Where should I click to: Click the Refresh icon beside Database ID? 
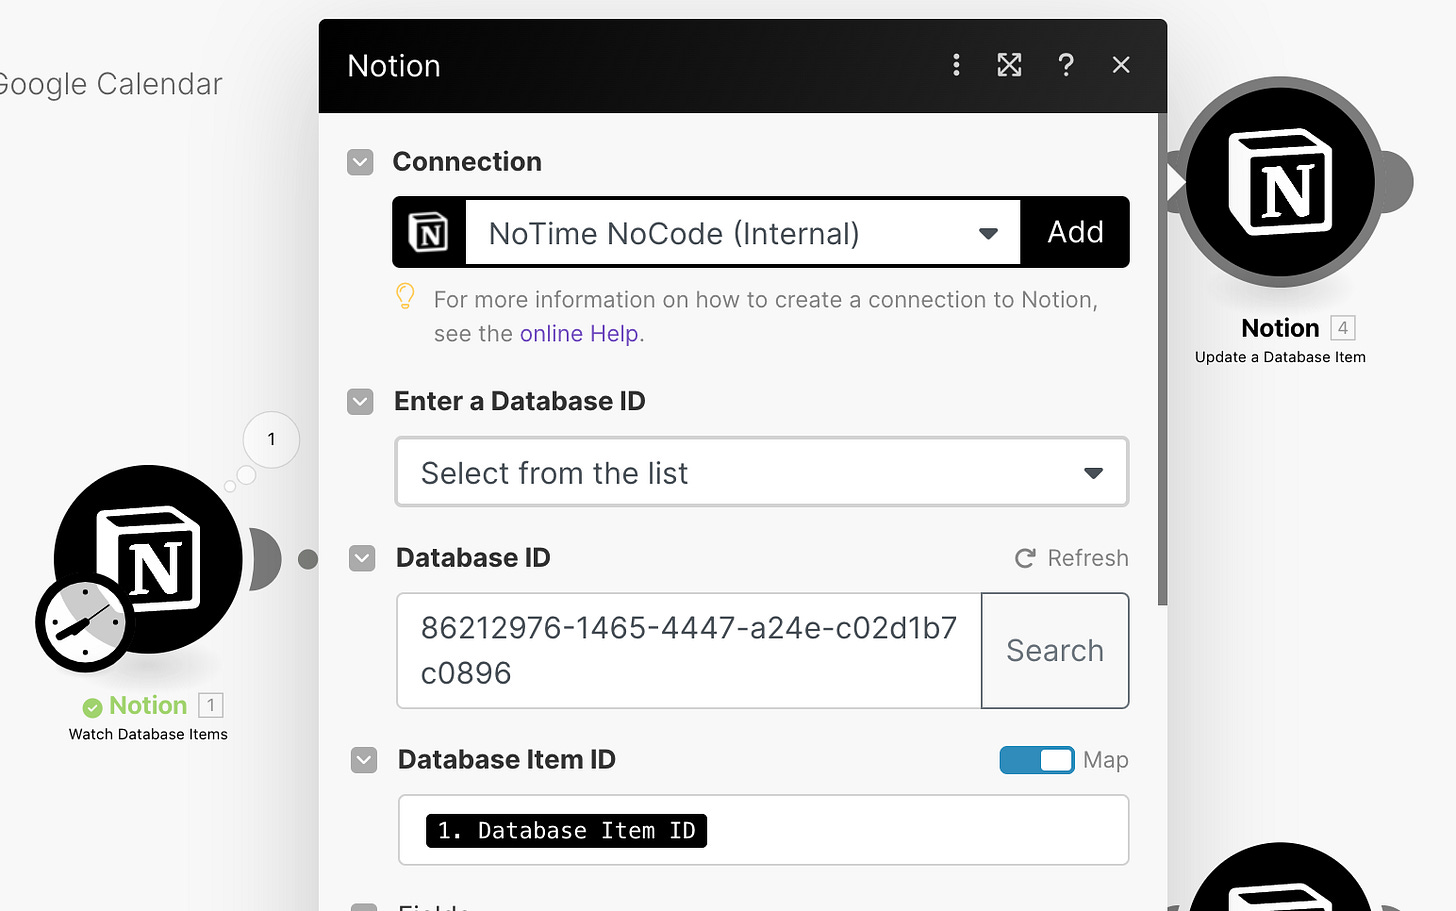[x=1025, y=558]
